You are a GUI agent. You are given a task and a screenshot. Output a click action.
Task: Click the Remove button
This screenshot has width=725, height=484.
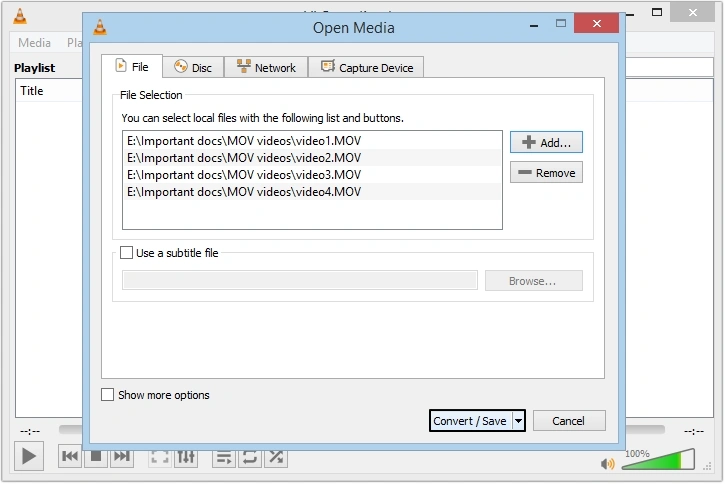(x=546, y=172)
